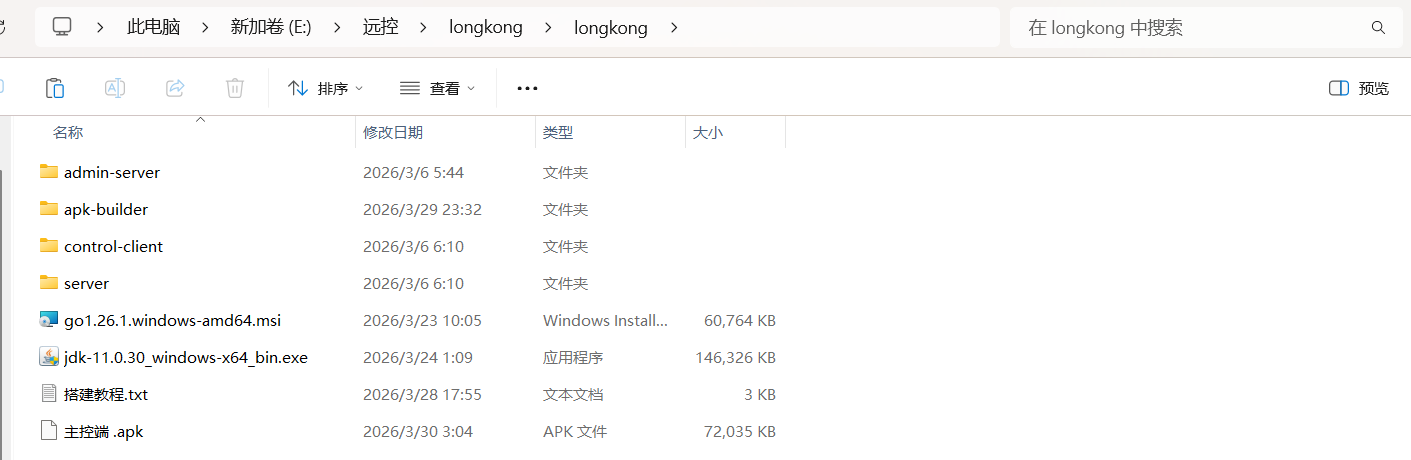The image size is (1411, 460).
Task: Click the type cell 应用程序
Action: [x=573, y=357]
